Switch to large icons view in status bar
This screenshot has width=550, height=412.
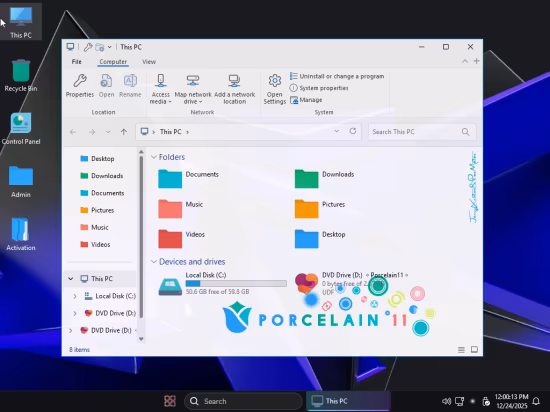click(x=474, y=349)
